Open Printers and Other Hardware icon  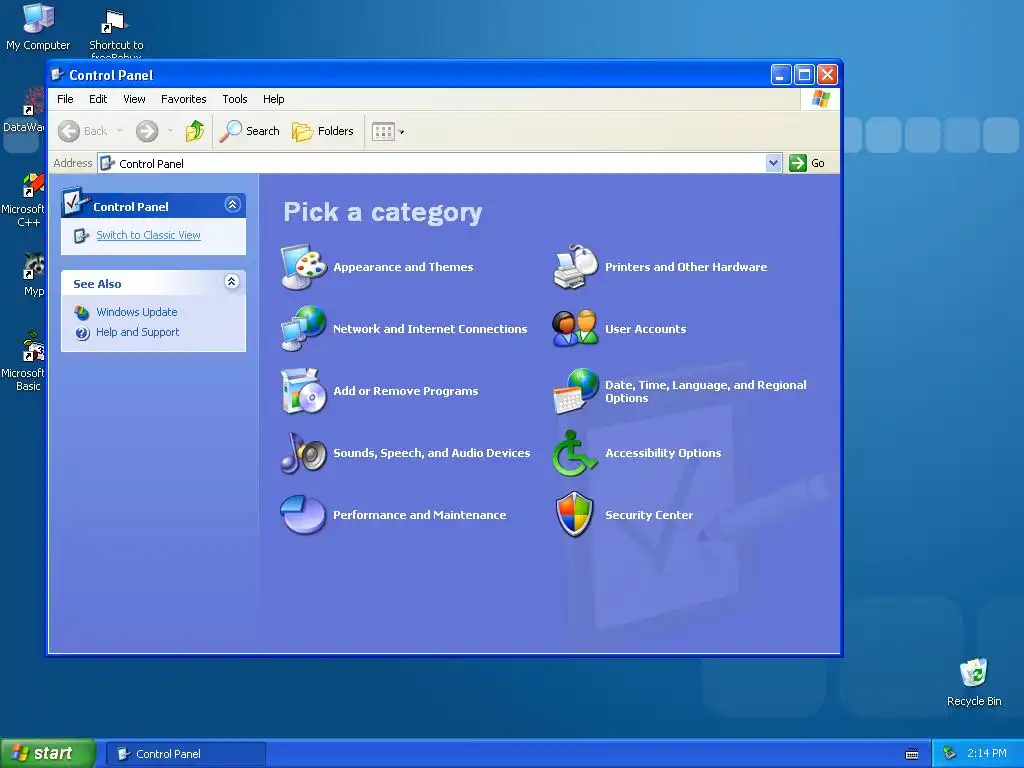coord(575,266)
